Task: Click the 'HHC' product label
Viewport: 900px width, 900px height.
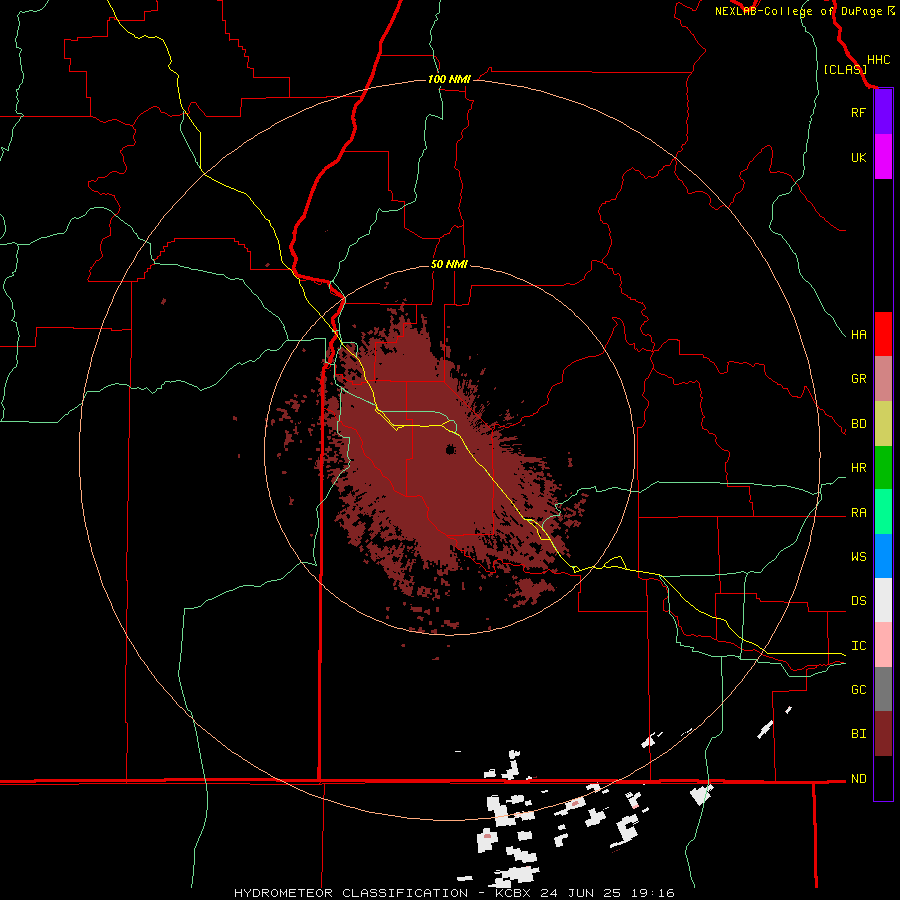Action: tap(879, 60)
